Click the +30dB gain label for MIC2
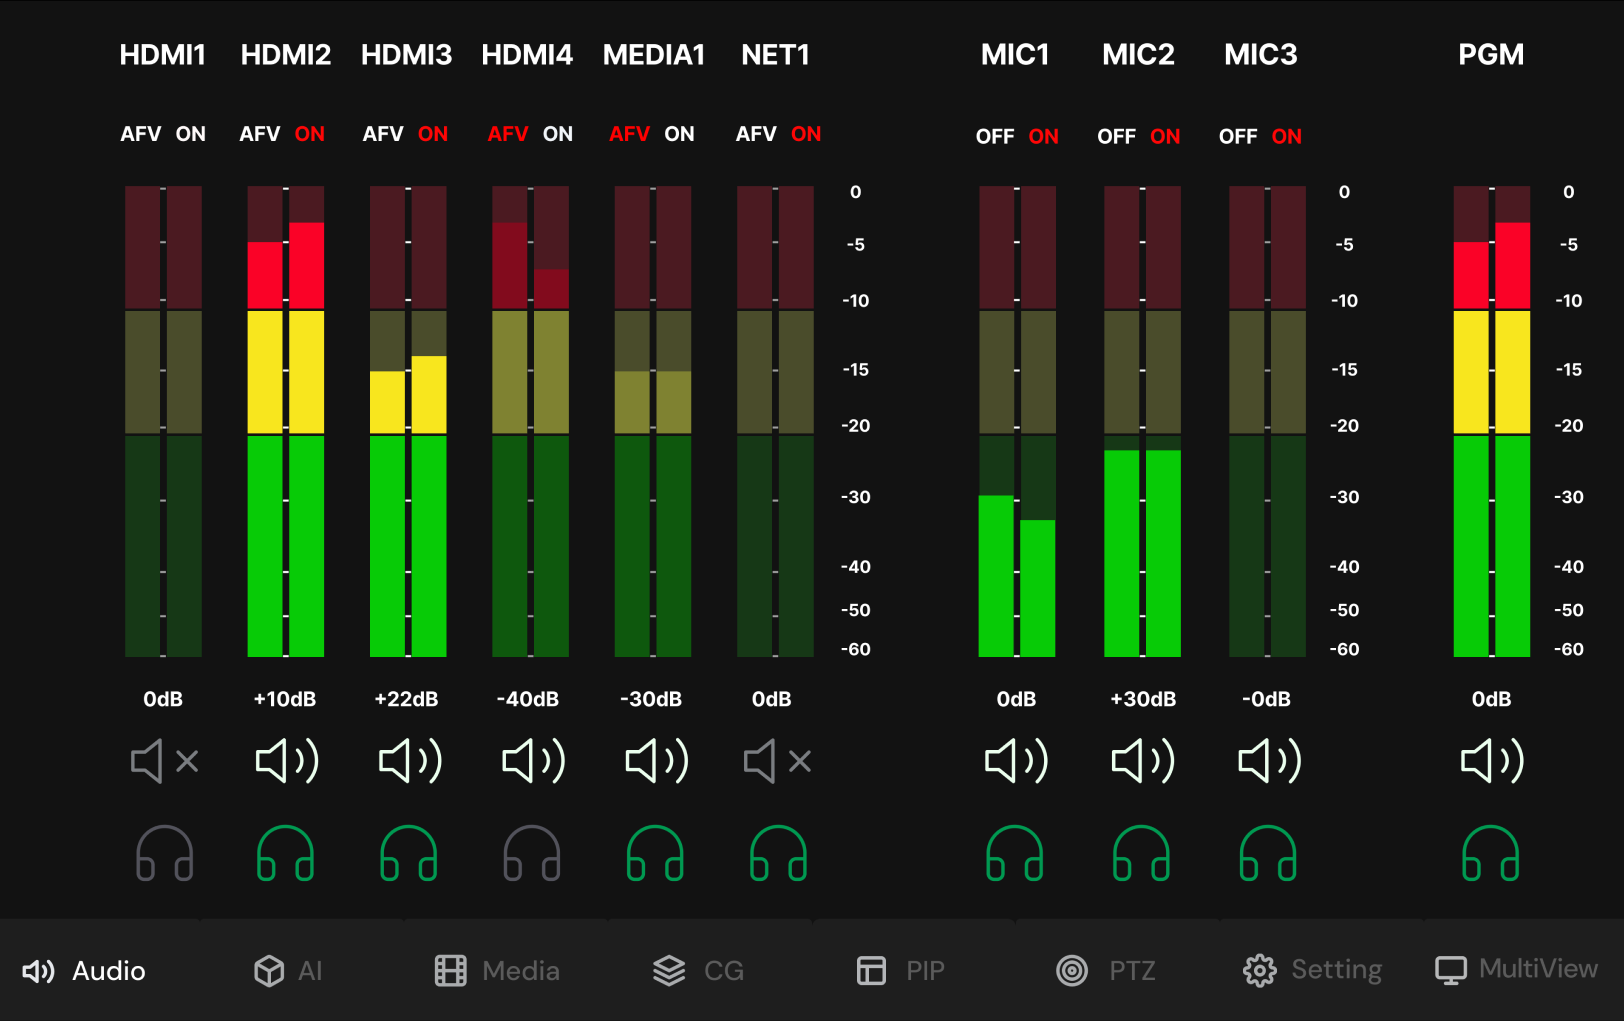Screen dimensions: 1624x1021 1143,699
